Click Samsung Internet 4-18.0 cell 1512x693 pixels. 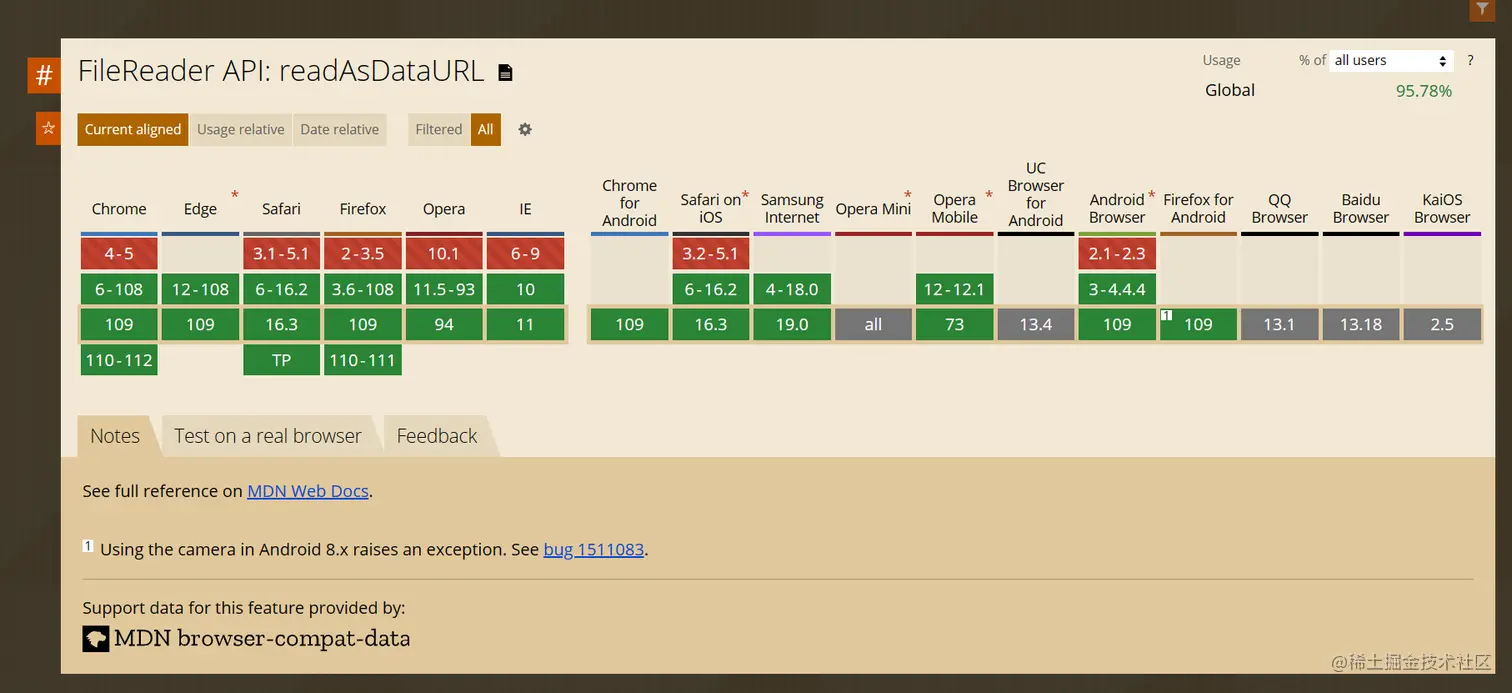point(792,289)
